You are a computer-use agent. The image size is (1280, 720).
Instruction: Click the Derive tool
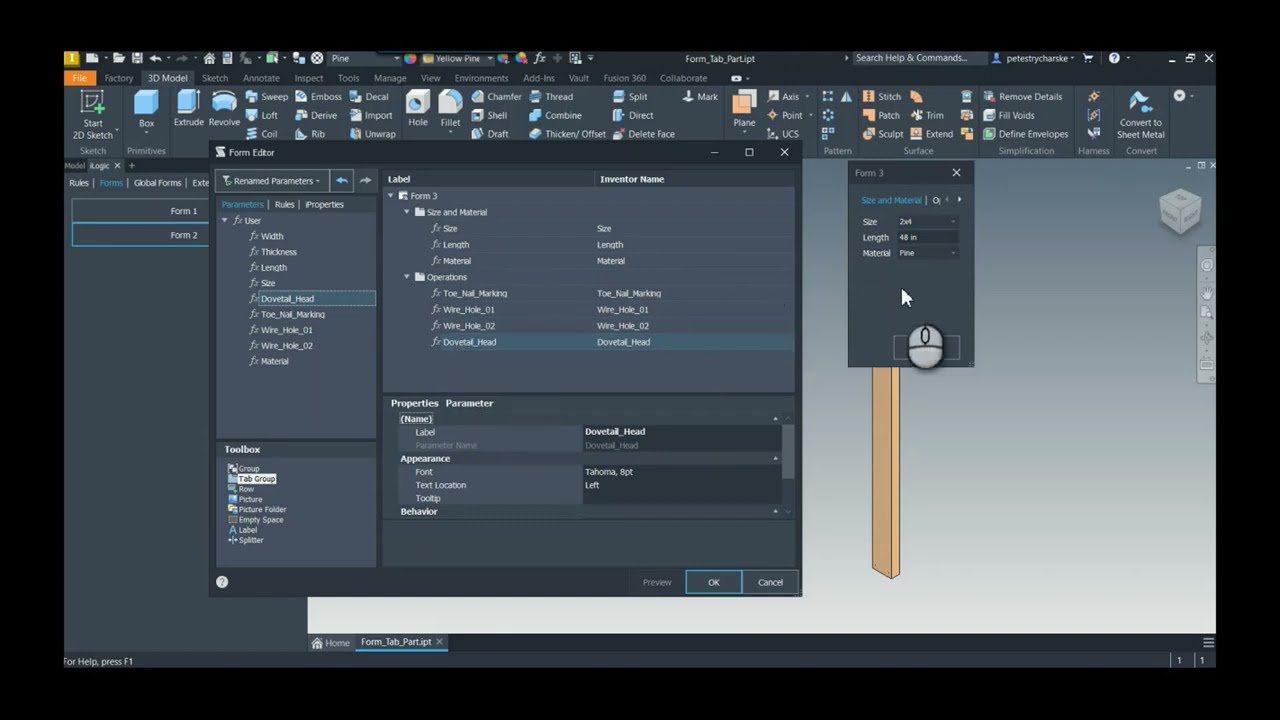tap(316, 115)
